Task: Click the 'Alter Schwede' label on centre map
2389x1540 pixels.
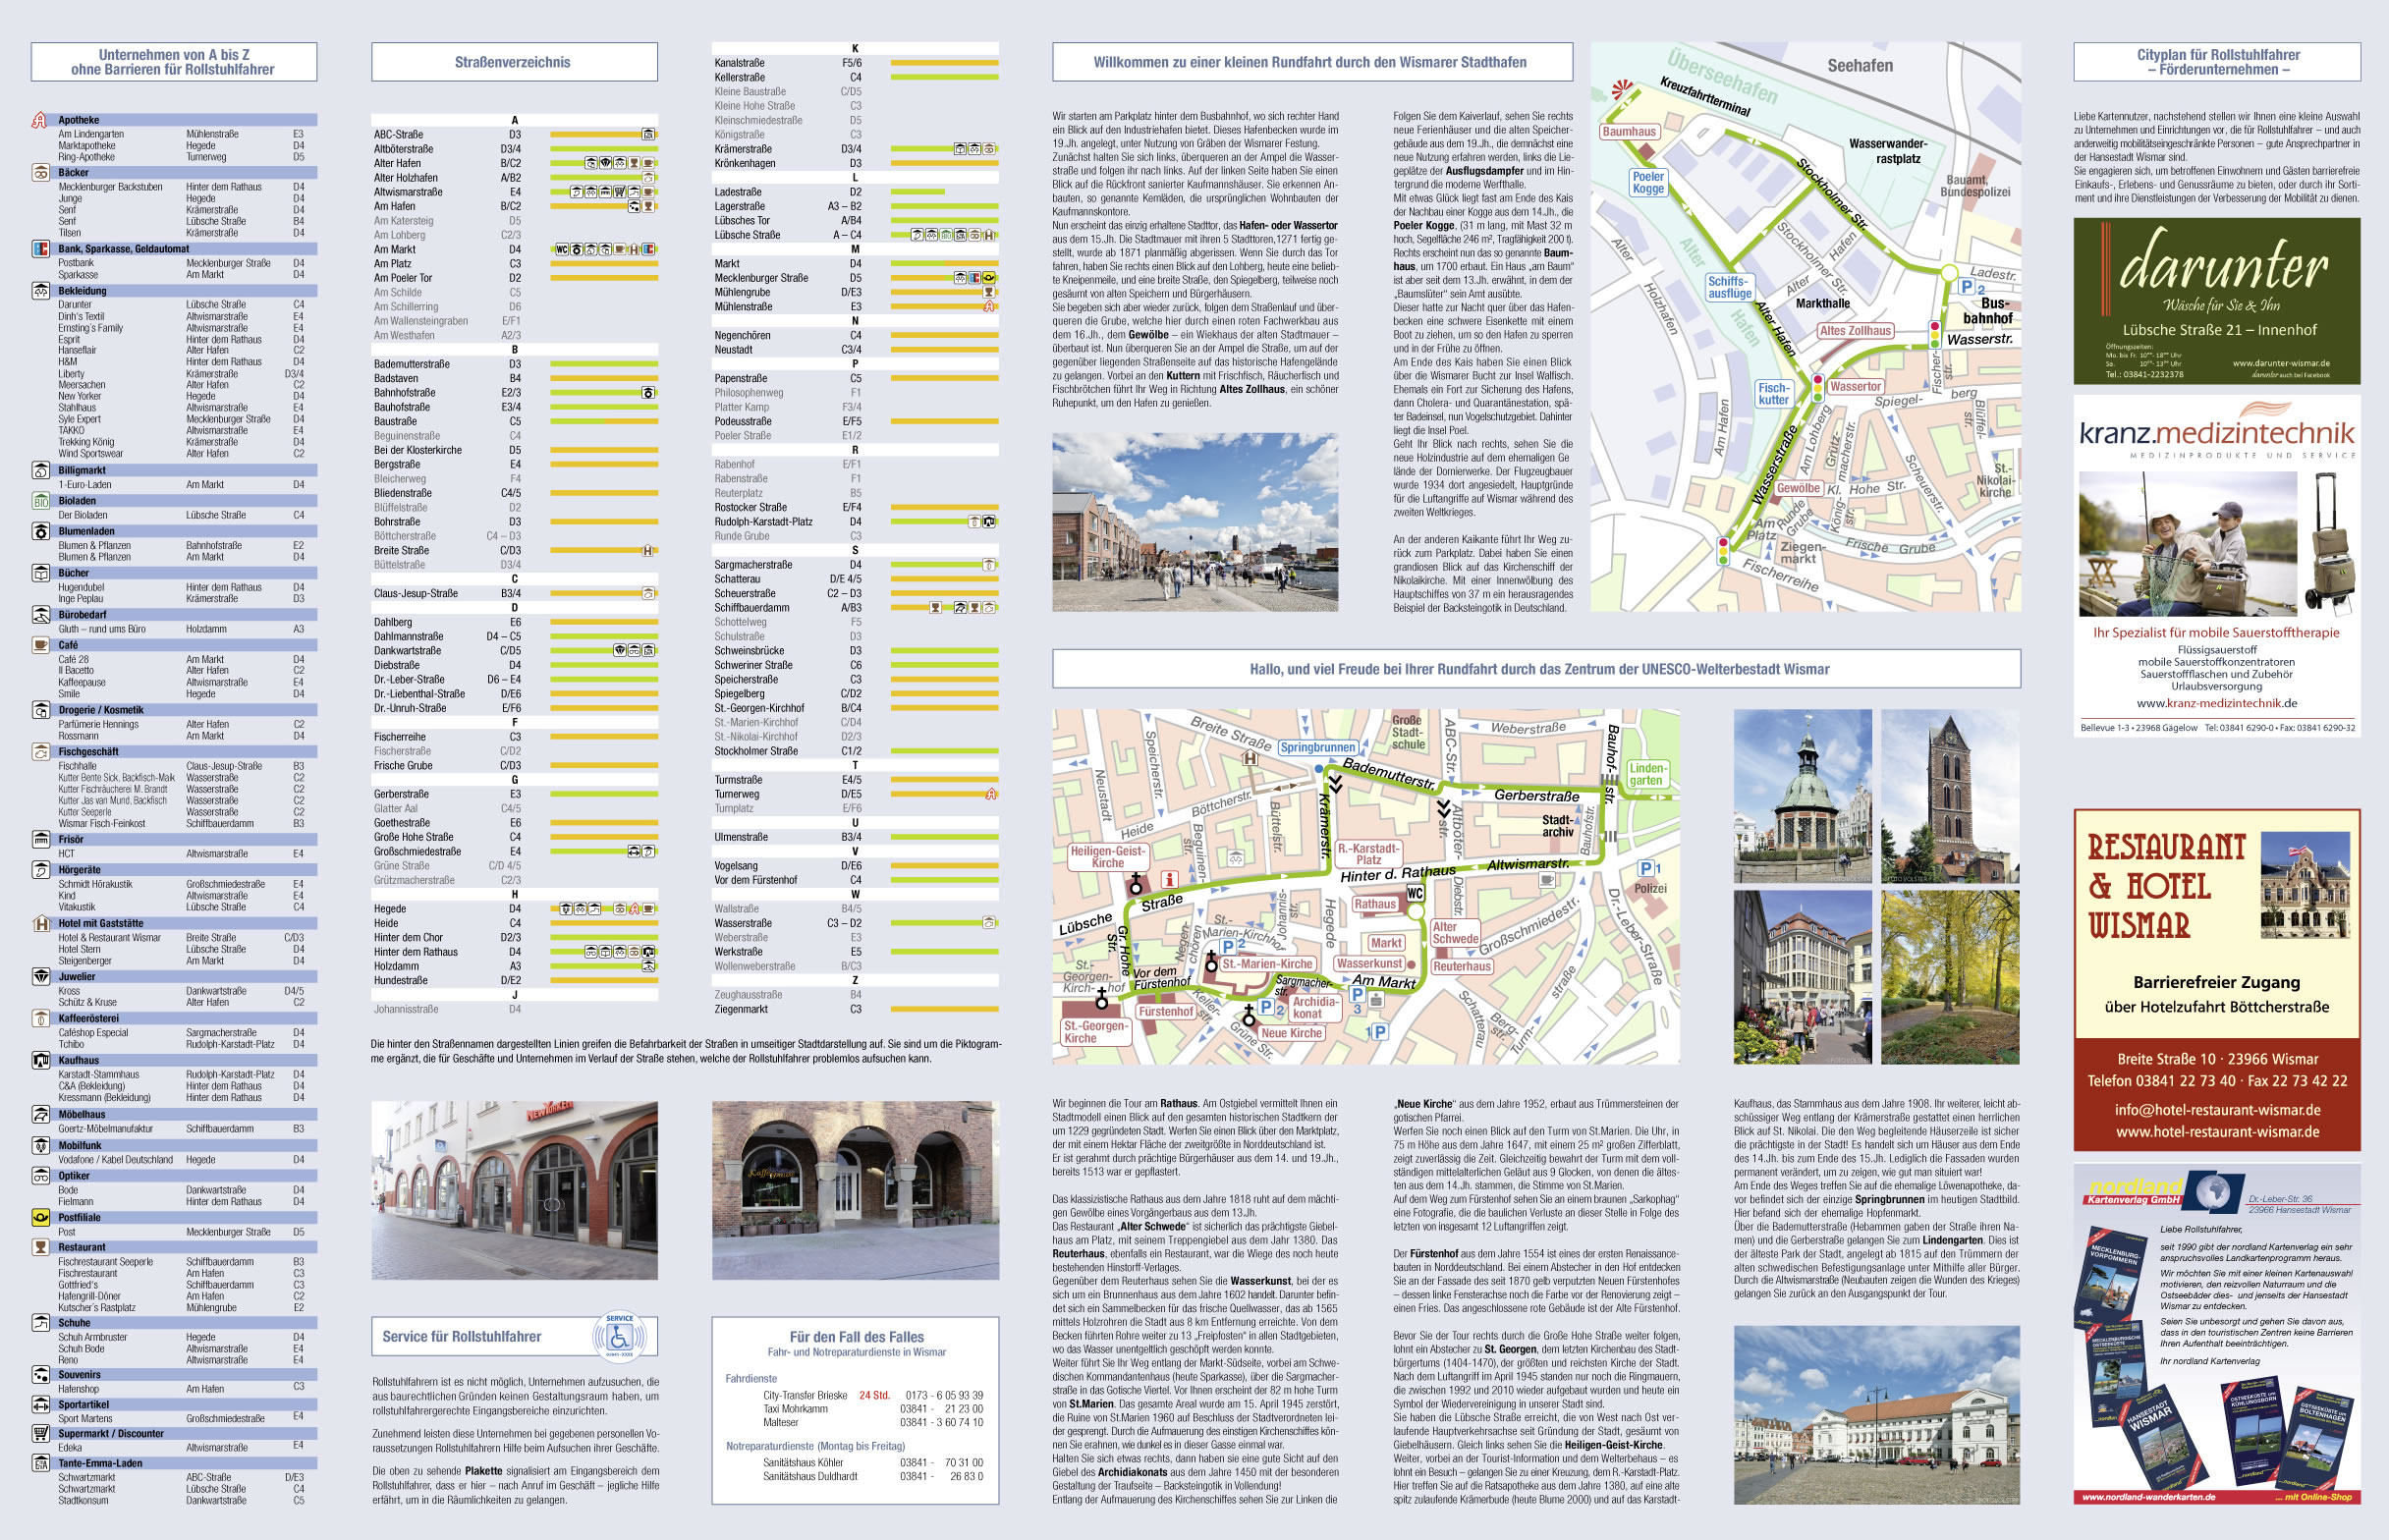Action: click(x=1455, y=932)
